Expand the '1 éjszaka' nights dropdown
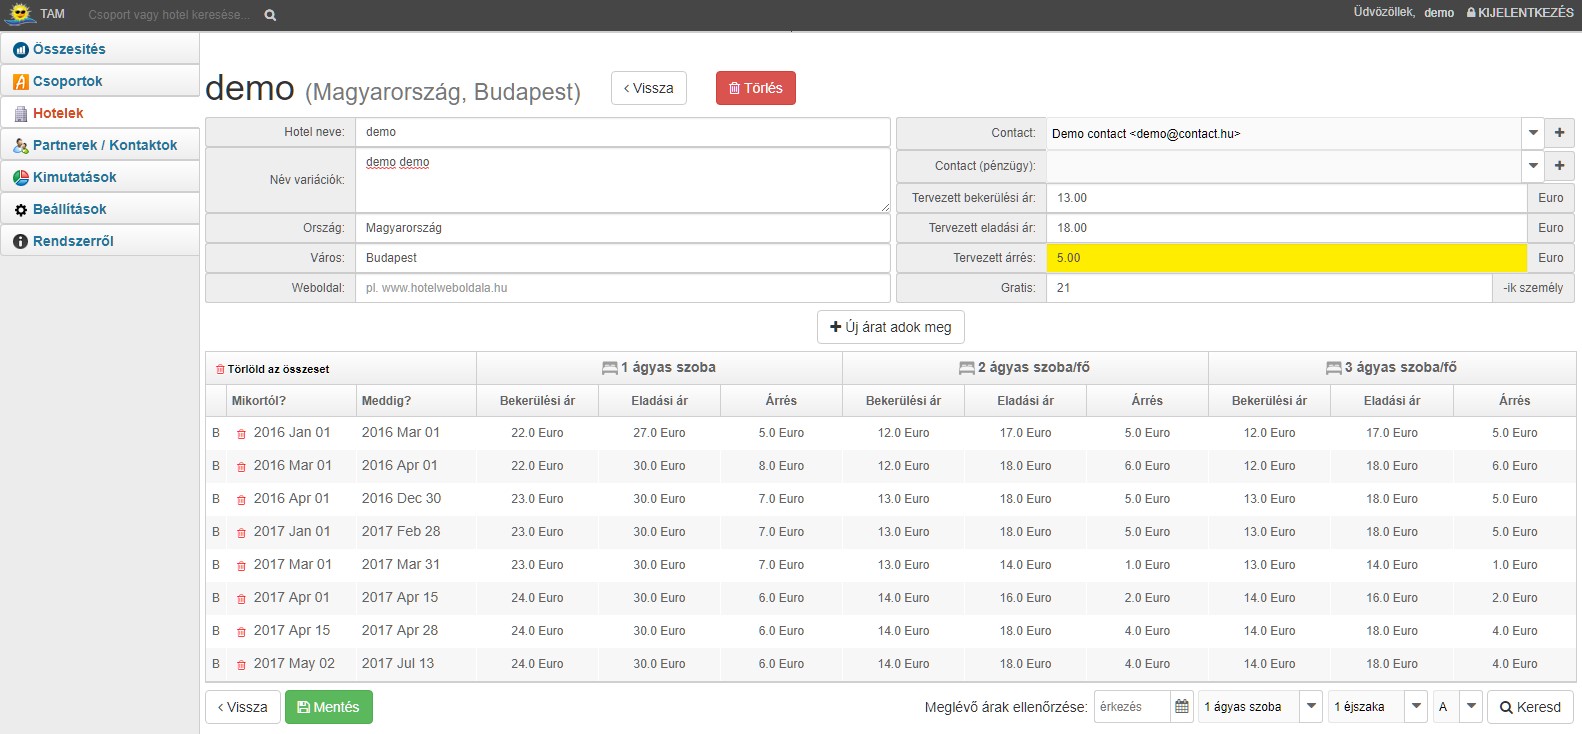Viewport: 1582px width, 734px height. 1416,707
